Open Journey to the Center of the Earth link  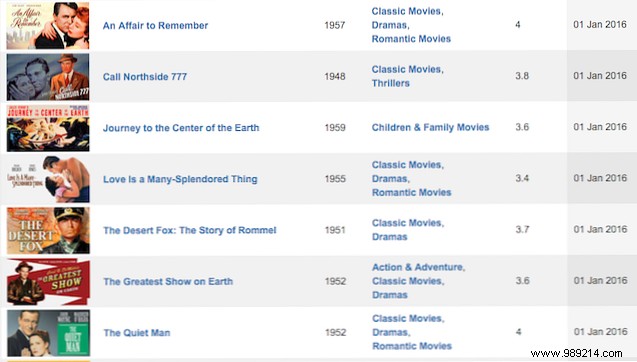(x=181, y=128)
